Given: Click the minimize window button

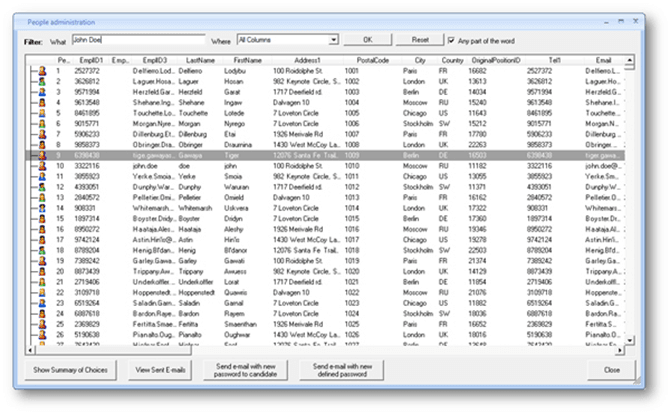Looking at the screenshot, I should tap(606, 21).
